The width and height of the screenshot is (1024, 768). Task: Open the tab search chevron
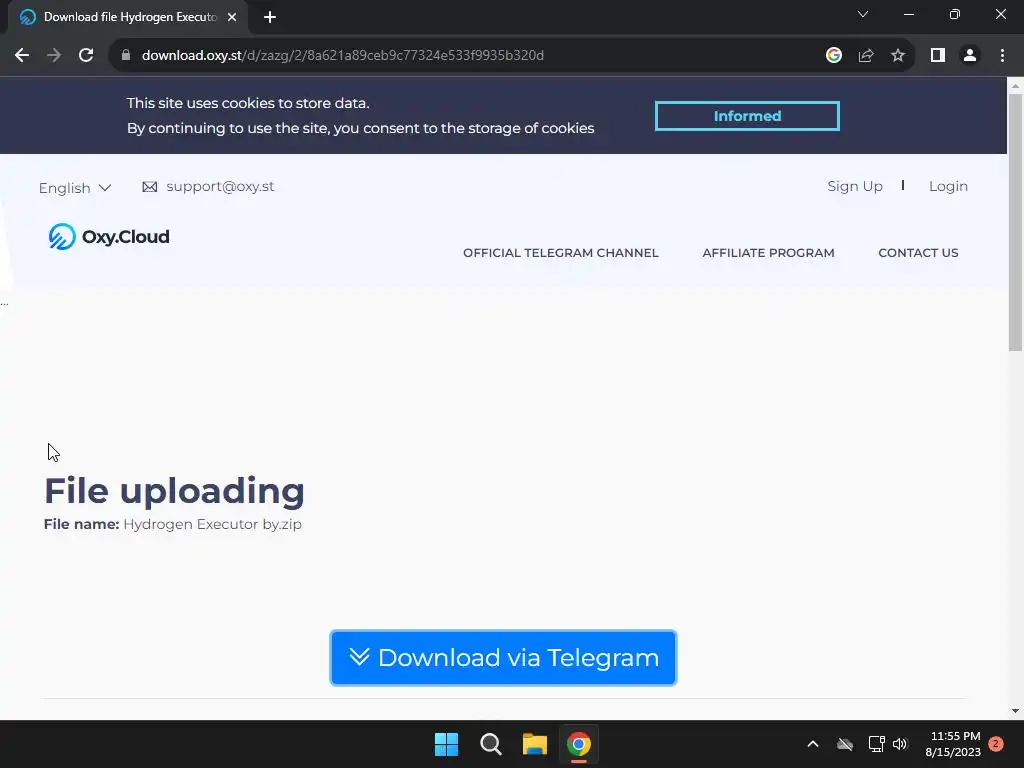coord(863,14)
